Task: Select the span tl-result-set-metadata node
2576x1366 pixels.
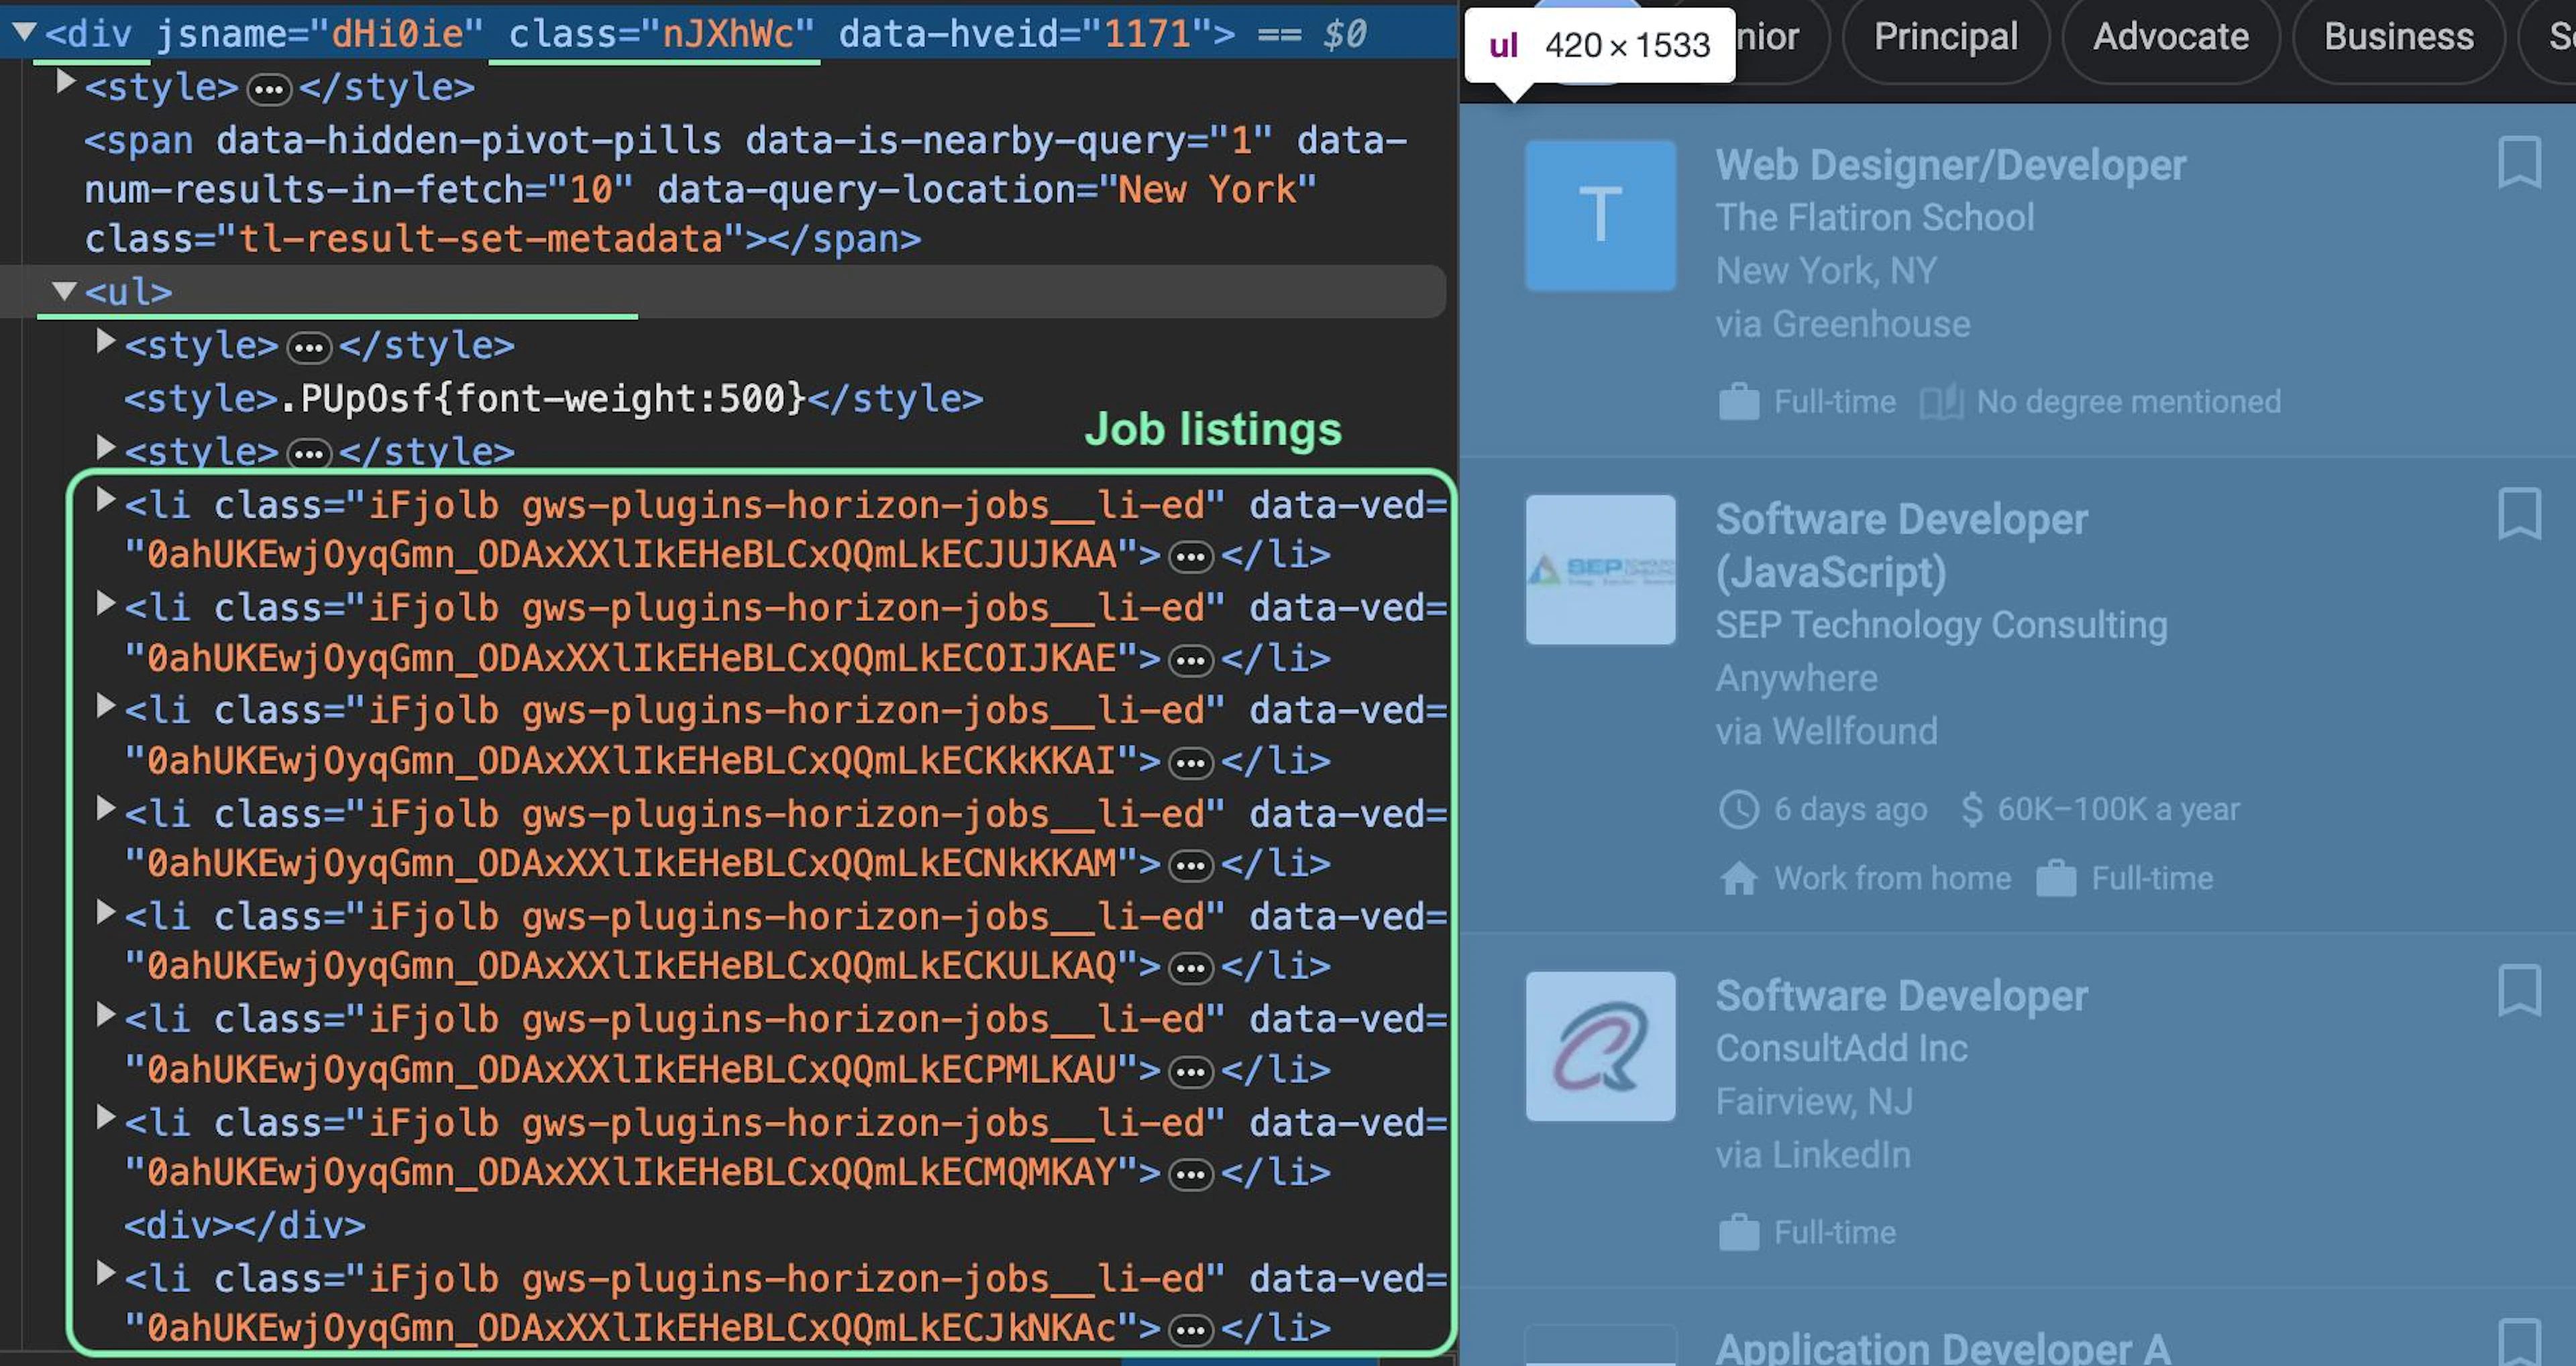Action: tap(745, 189)
